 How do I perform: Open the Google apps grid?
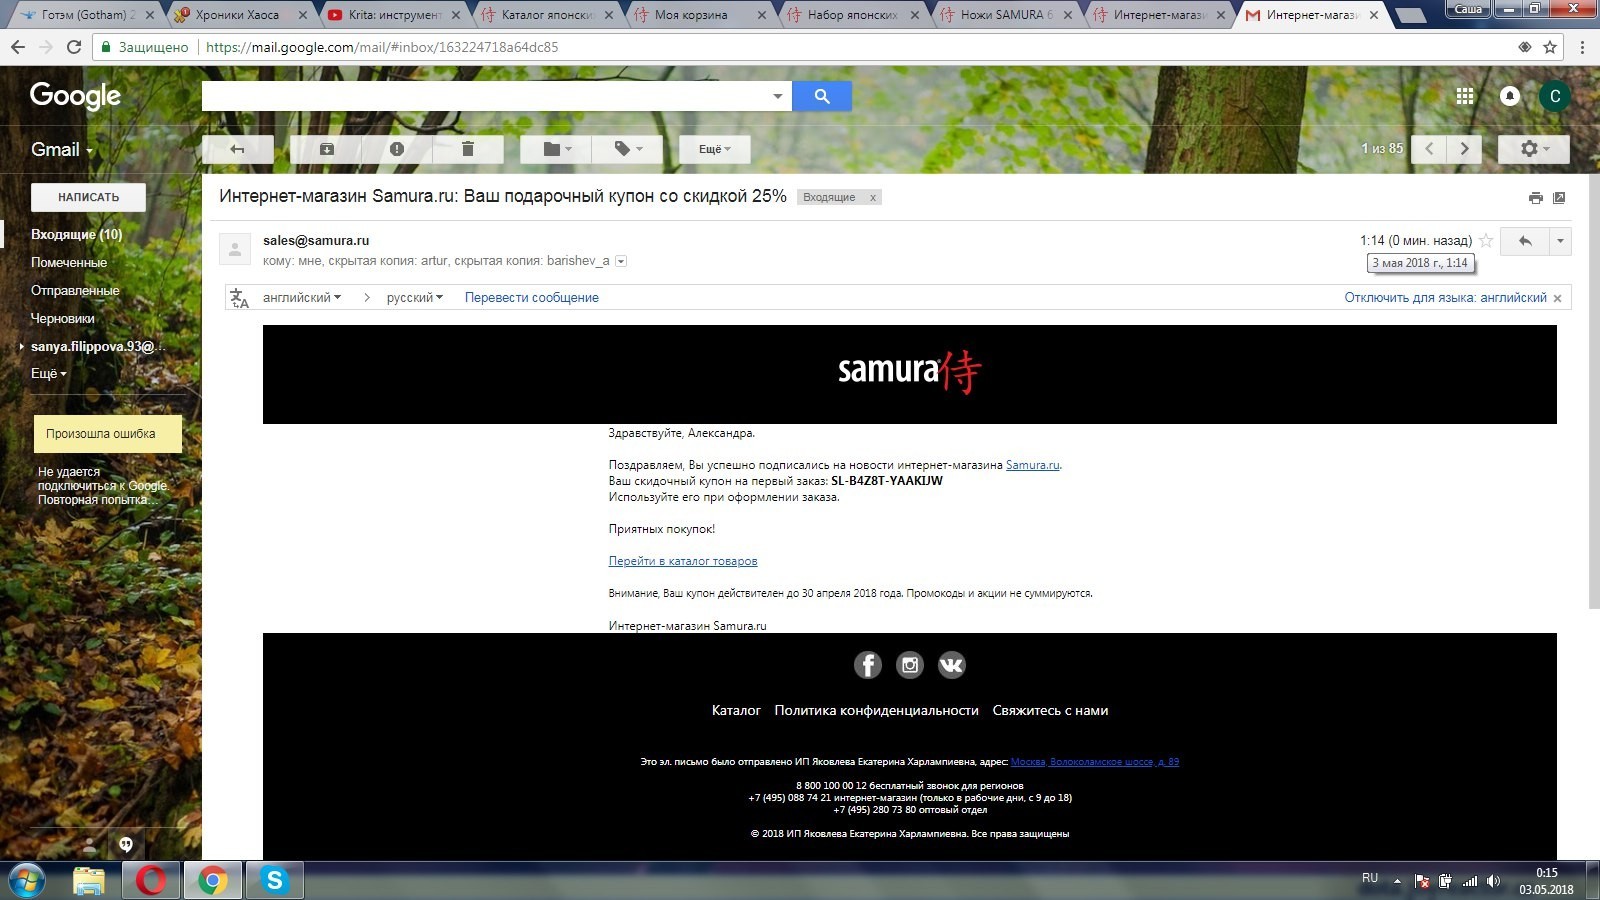tap(1465, 96)
